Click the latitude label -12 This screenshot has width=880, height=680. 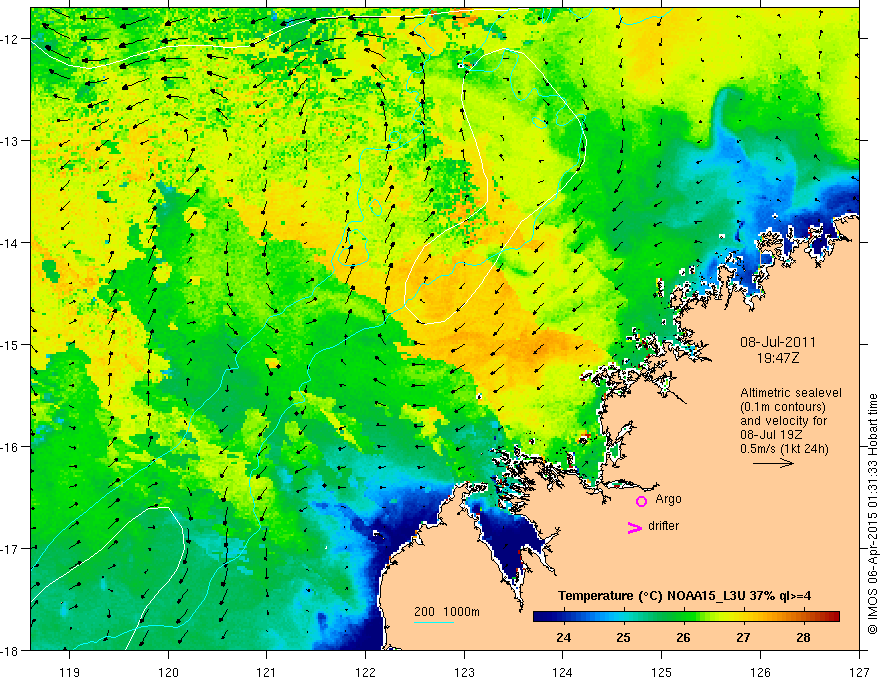coord(10,39)
